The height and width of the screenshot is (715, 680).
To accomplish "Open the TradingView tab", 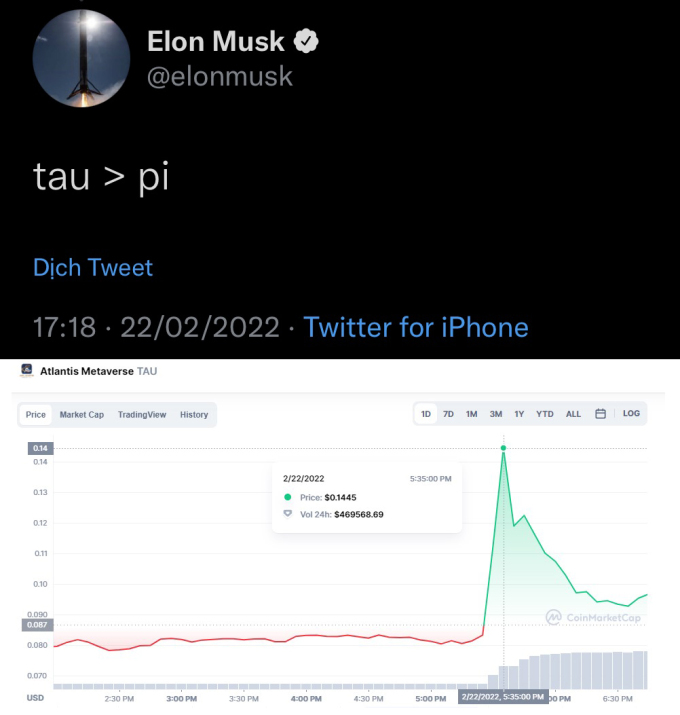I will (x=142, y=414).
